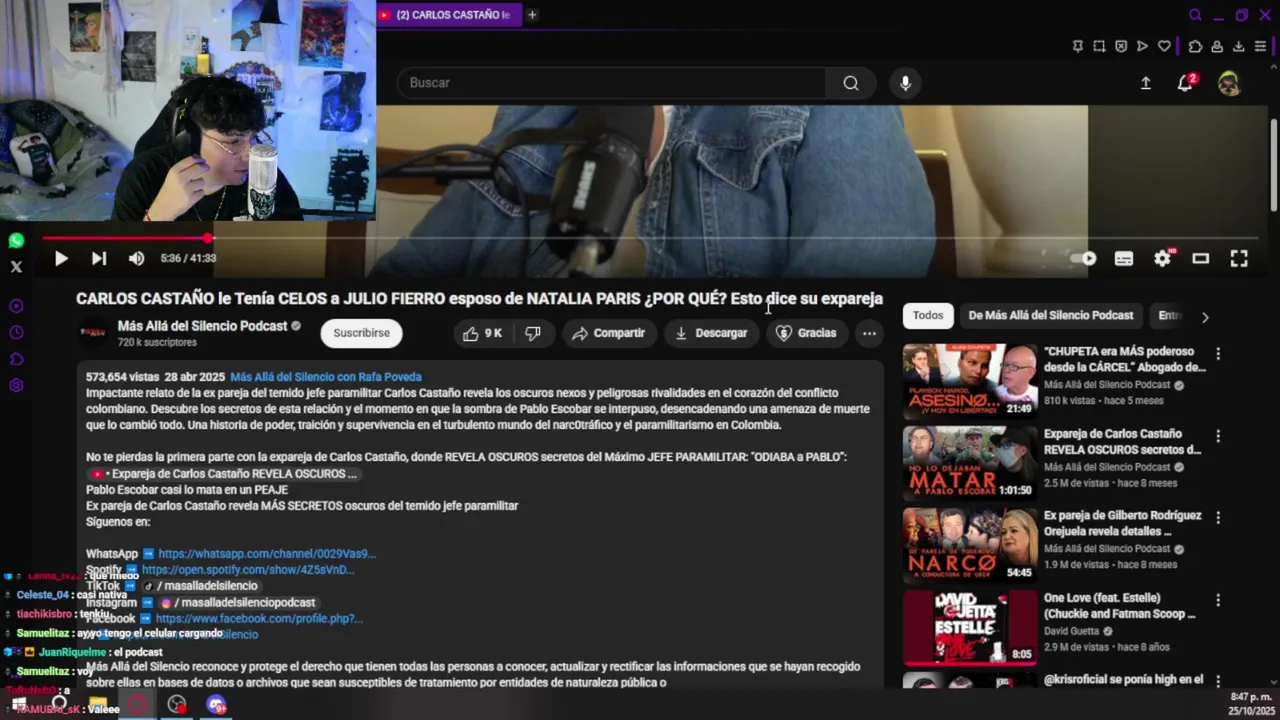Open the browser flow send icon
This screenshot has height=720, width=1280.
coord(1142,46)
